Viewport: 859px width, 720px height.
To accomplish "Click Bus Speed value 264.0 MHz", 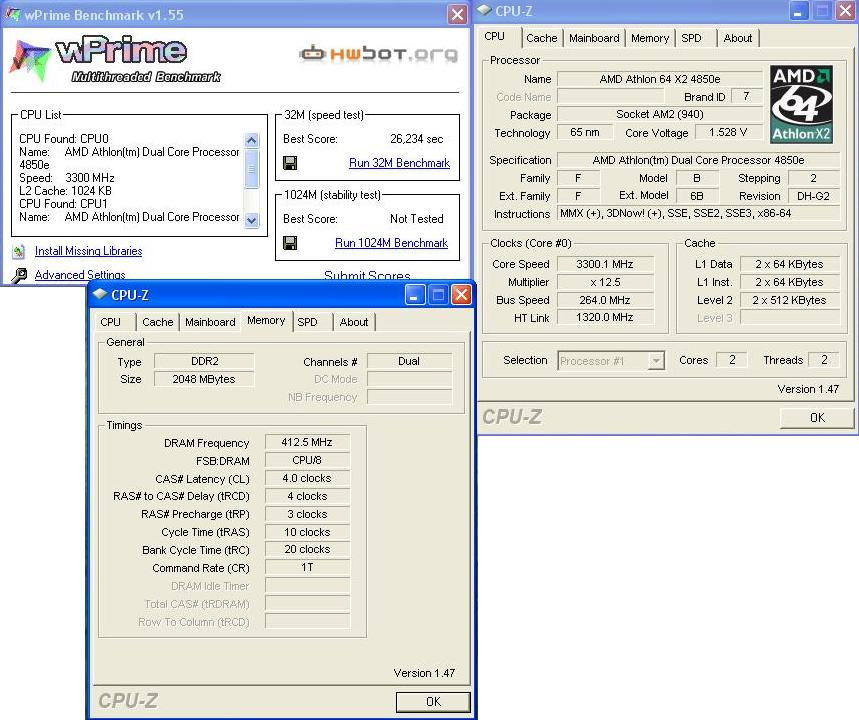I will click(x=605, y=300).
